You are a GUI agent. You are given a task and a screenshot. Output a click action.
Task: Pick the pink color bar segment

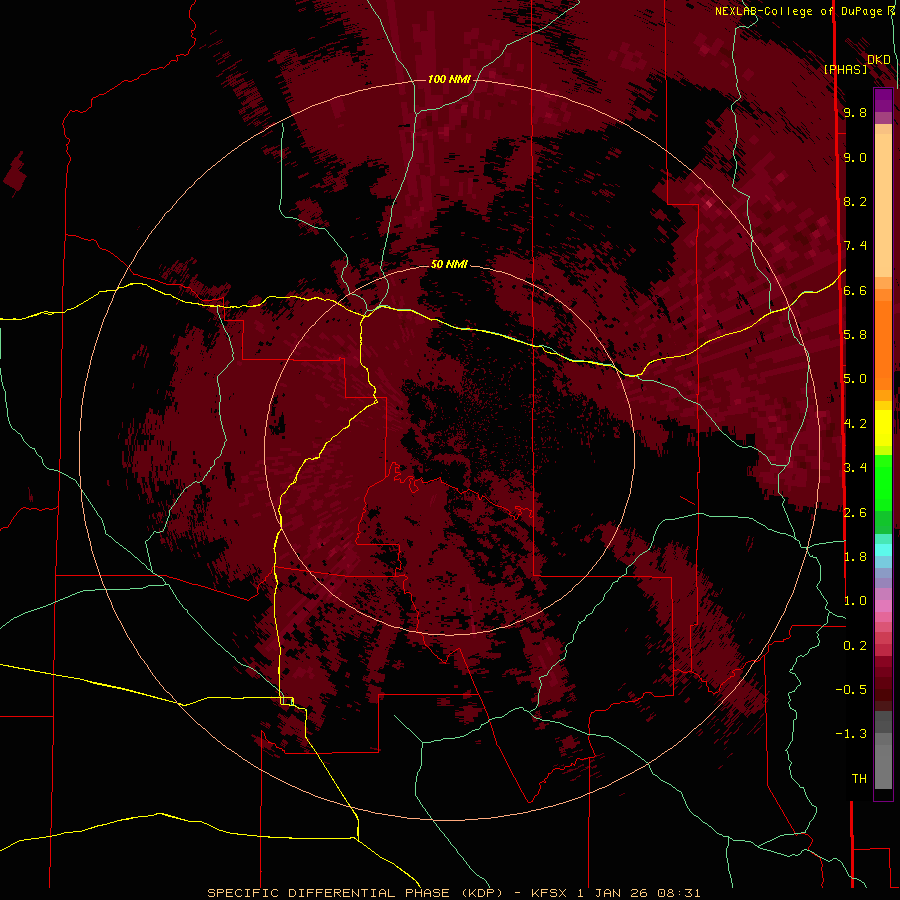tap(883, 605)
